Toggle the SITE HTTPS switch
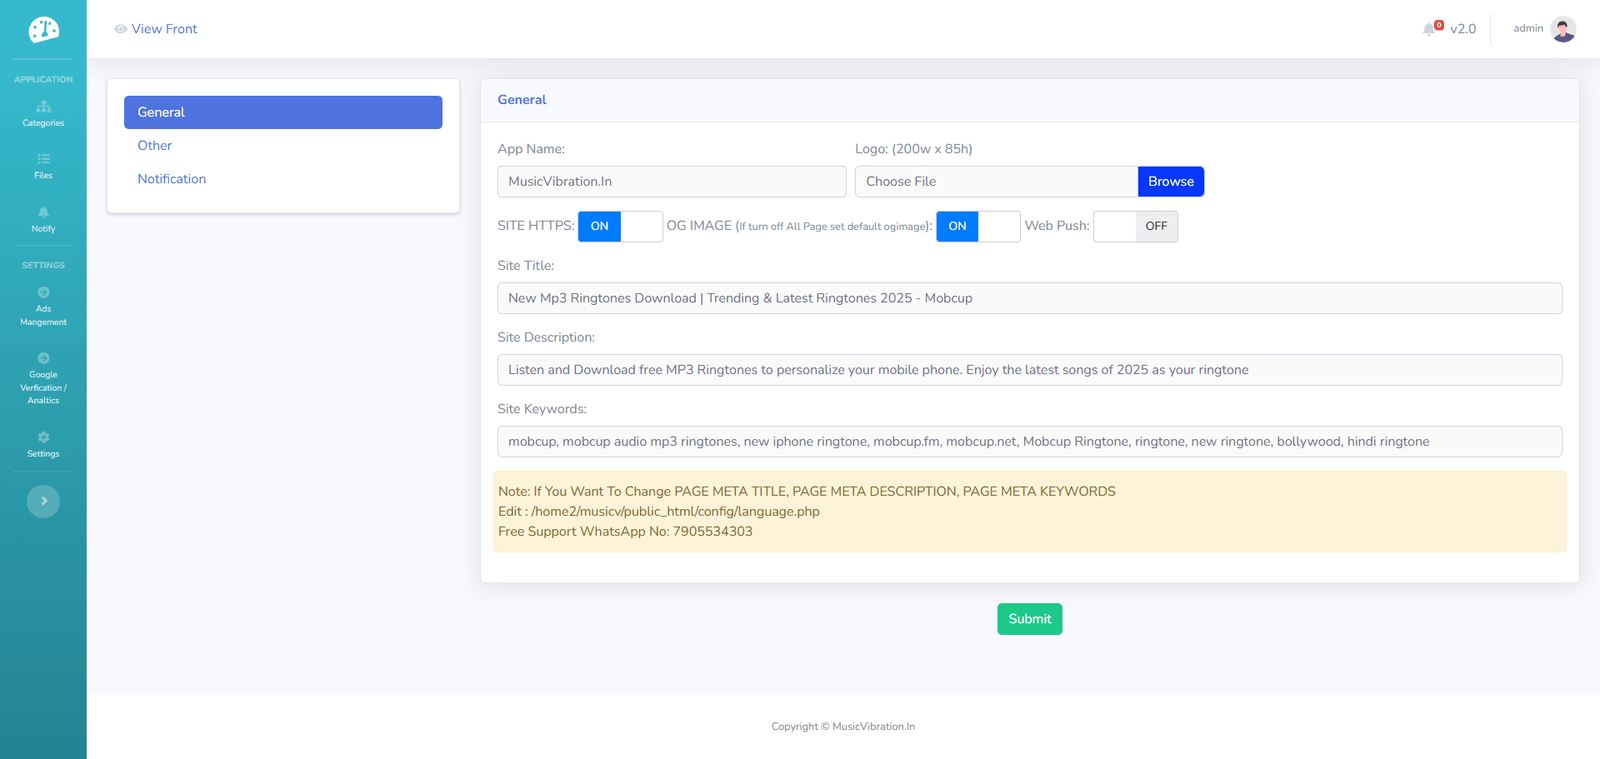Screen dimensions: 1600x759 pyautogui.click(x=620, y=226)
